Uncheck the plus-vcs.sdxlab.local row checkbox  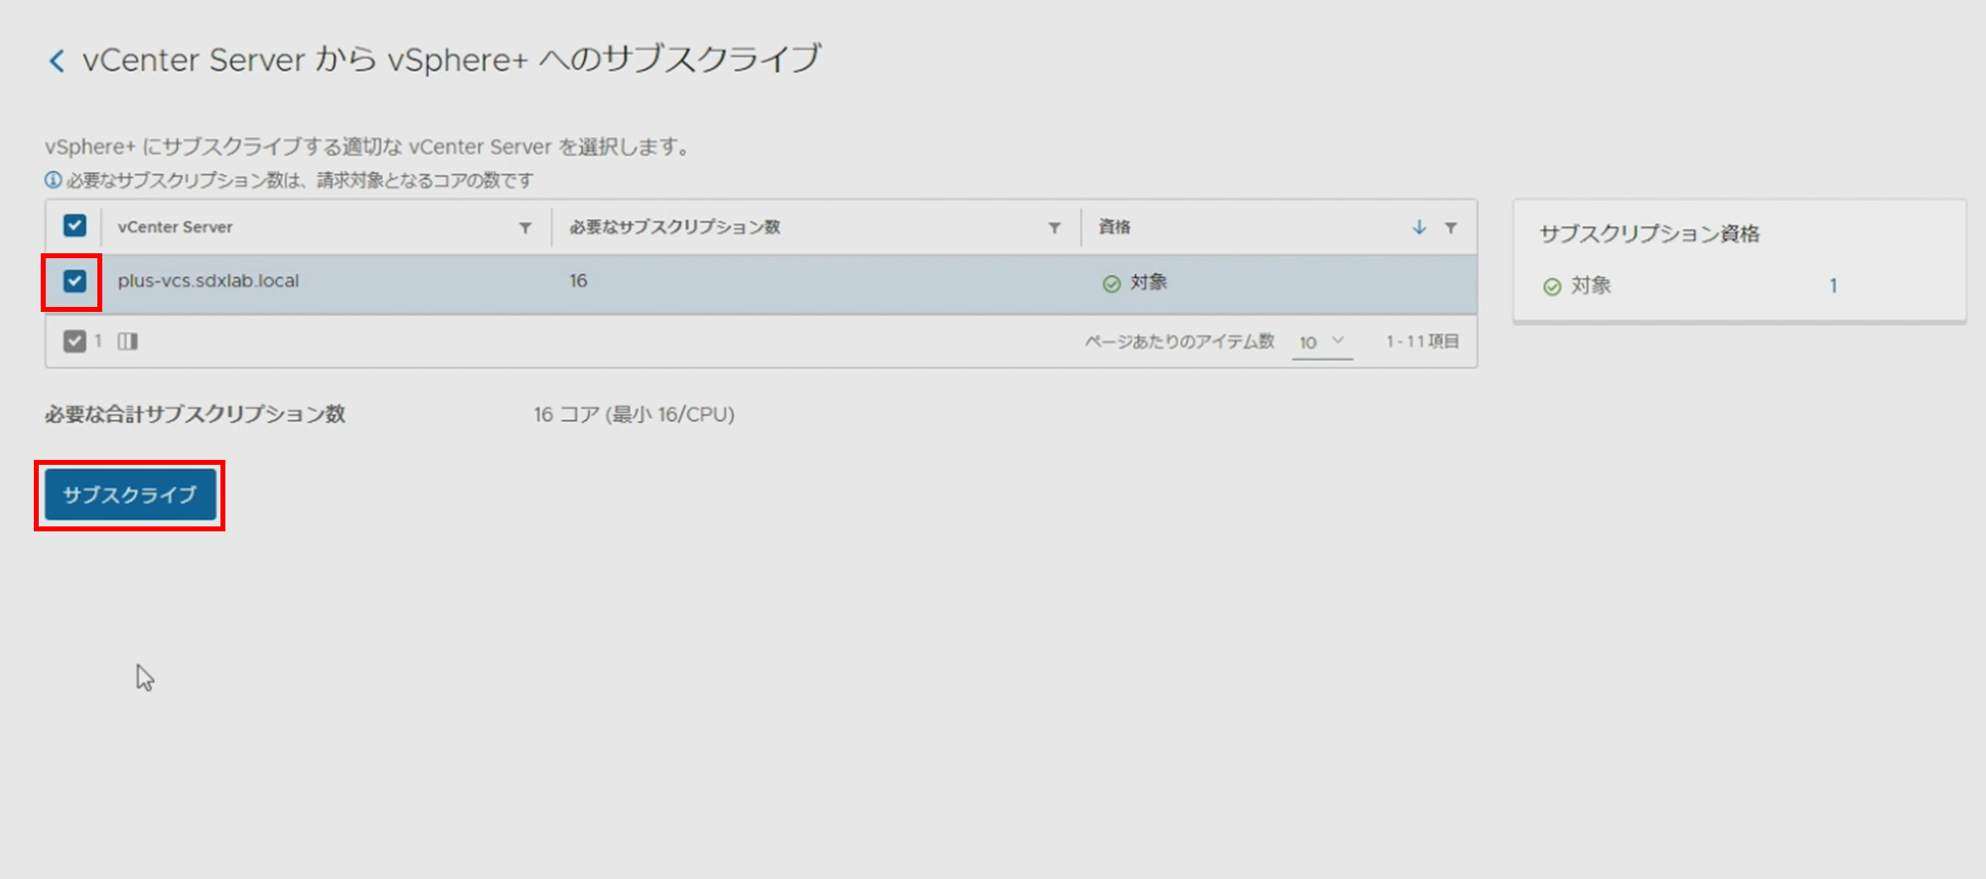point(75,281)
